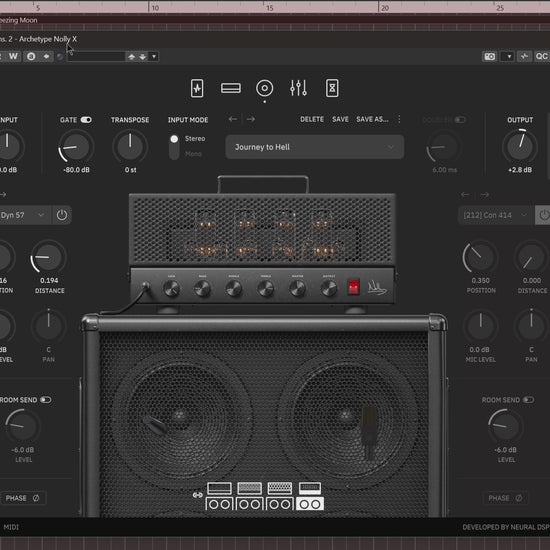The image size is (550, 550).
Task: Click the left mic on the speaker
Action: (156, 425)
